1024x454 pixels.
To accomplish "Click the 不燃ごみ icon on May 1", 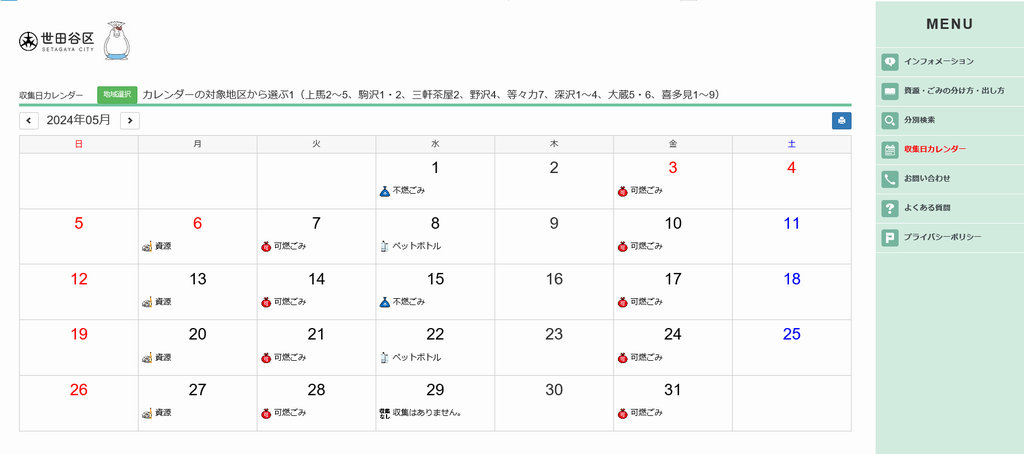I will tap(384, 191).
